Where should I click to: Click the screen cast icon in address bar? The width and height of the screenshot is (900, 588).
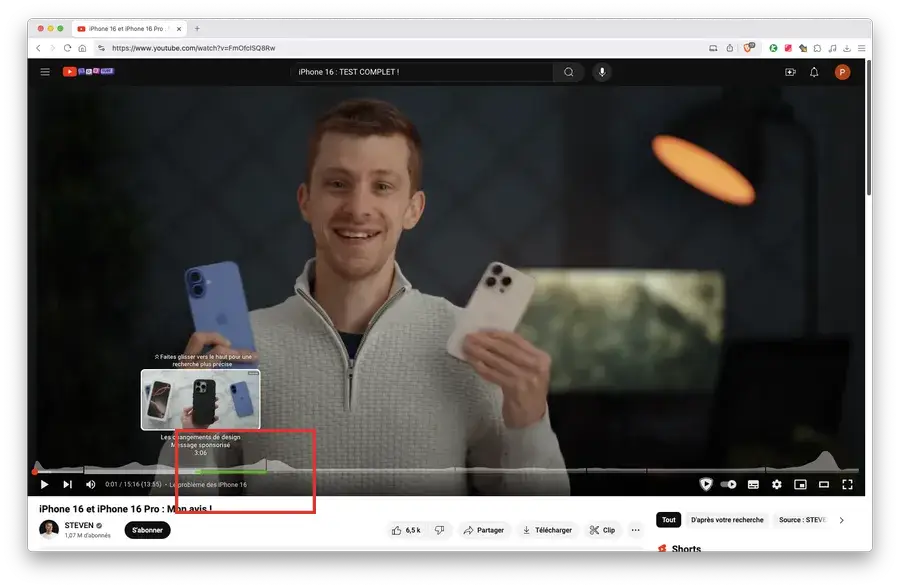click(x=713, y=48)
